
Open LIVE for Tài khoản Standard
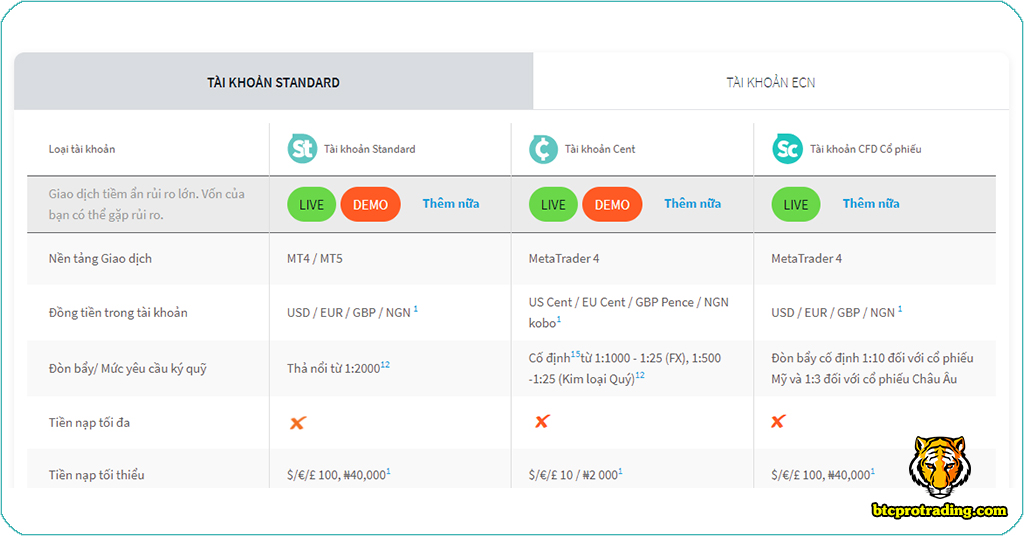pos(312,204)
